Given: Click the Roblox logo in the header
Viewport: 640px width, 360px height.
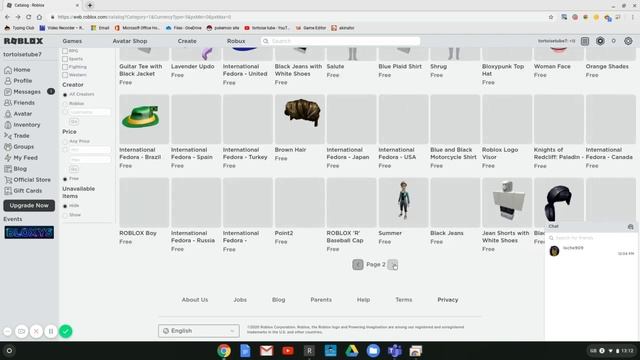Looking at the screenshot, I should pyautogui.click(x=23, y=41).
